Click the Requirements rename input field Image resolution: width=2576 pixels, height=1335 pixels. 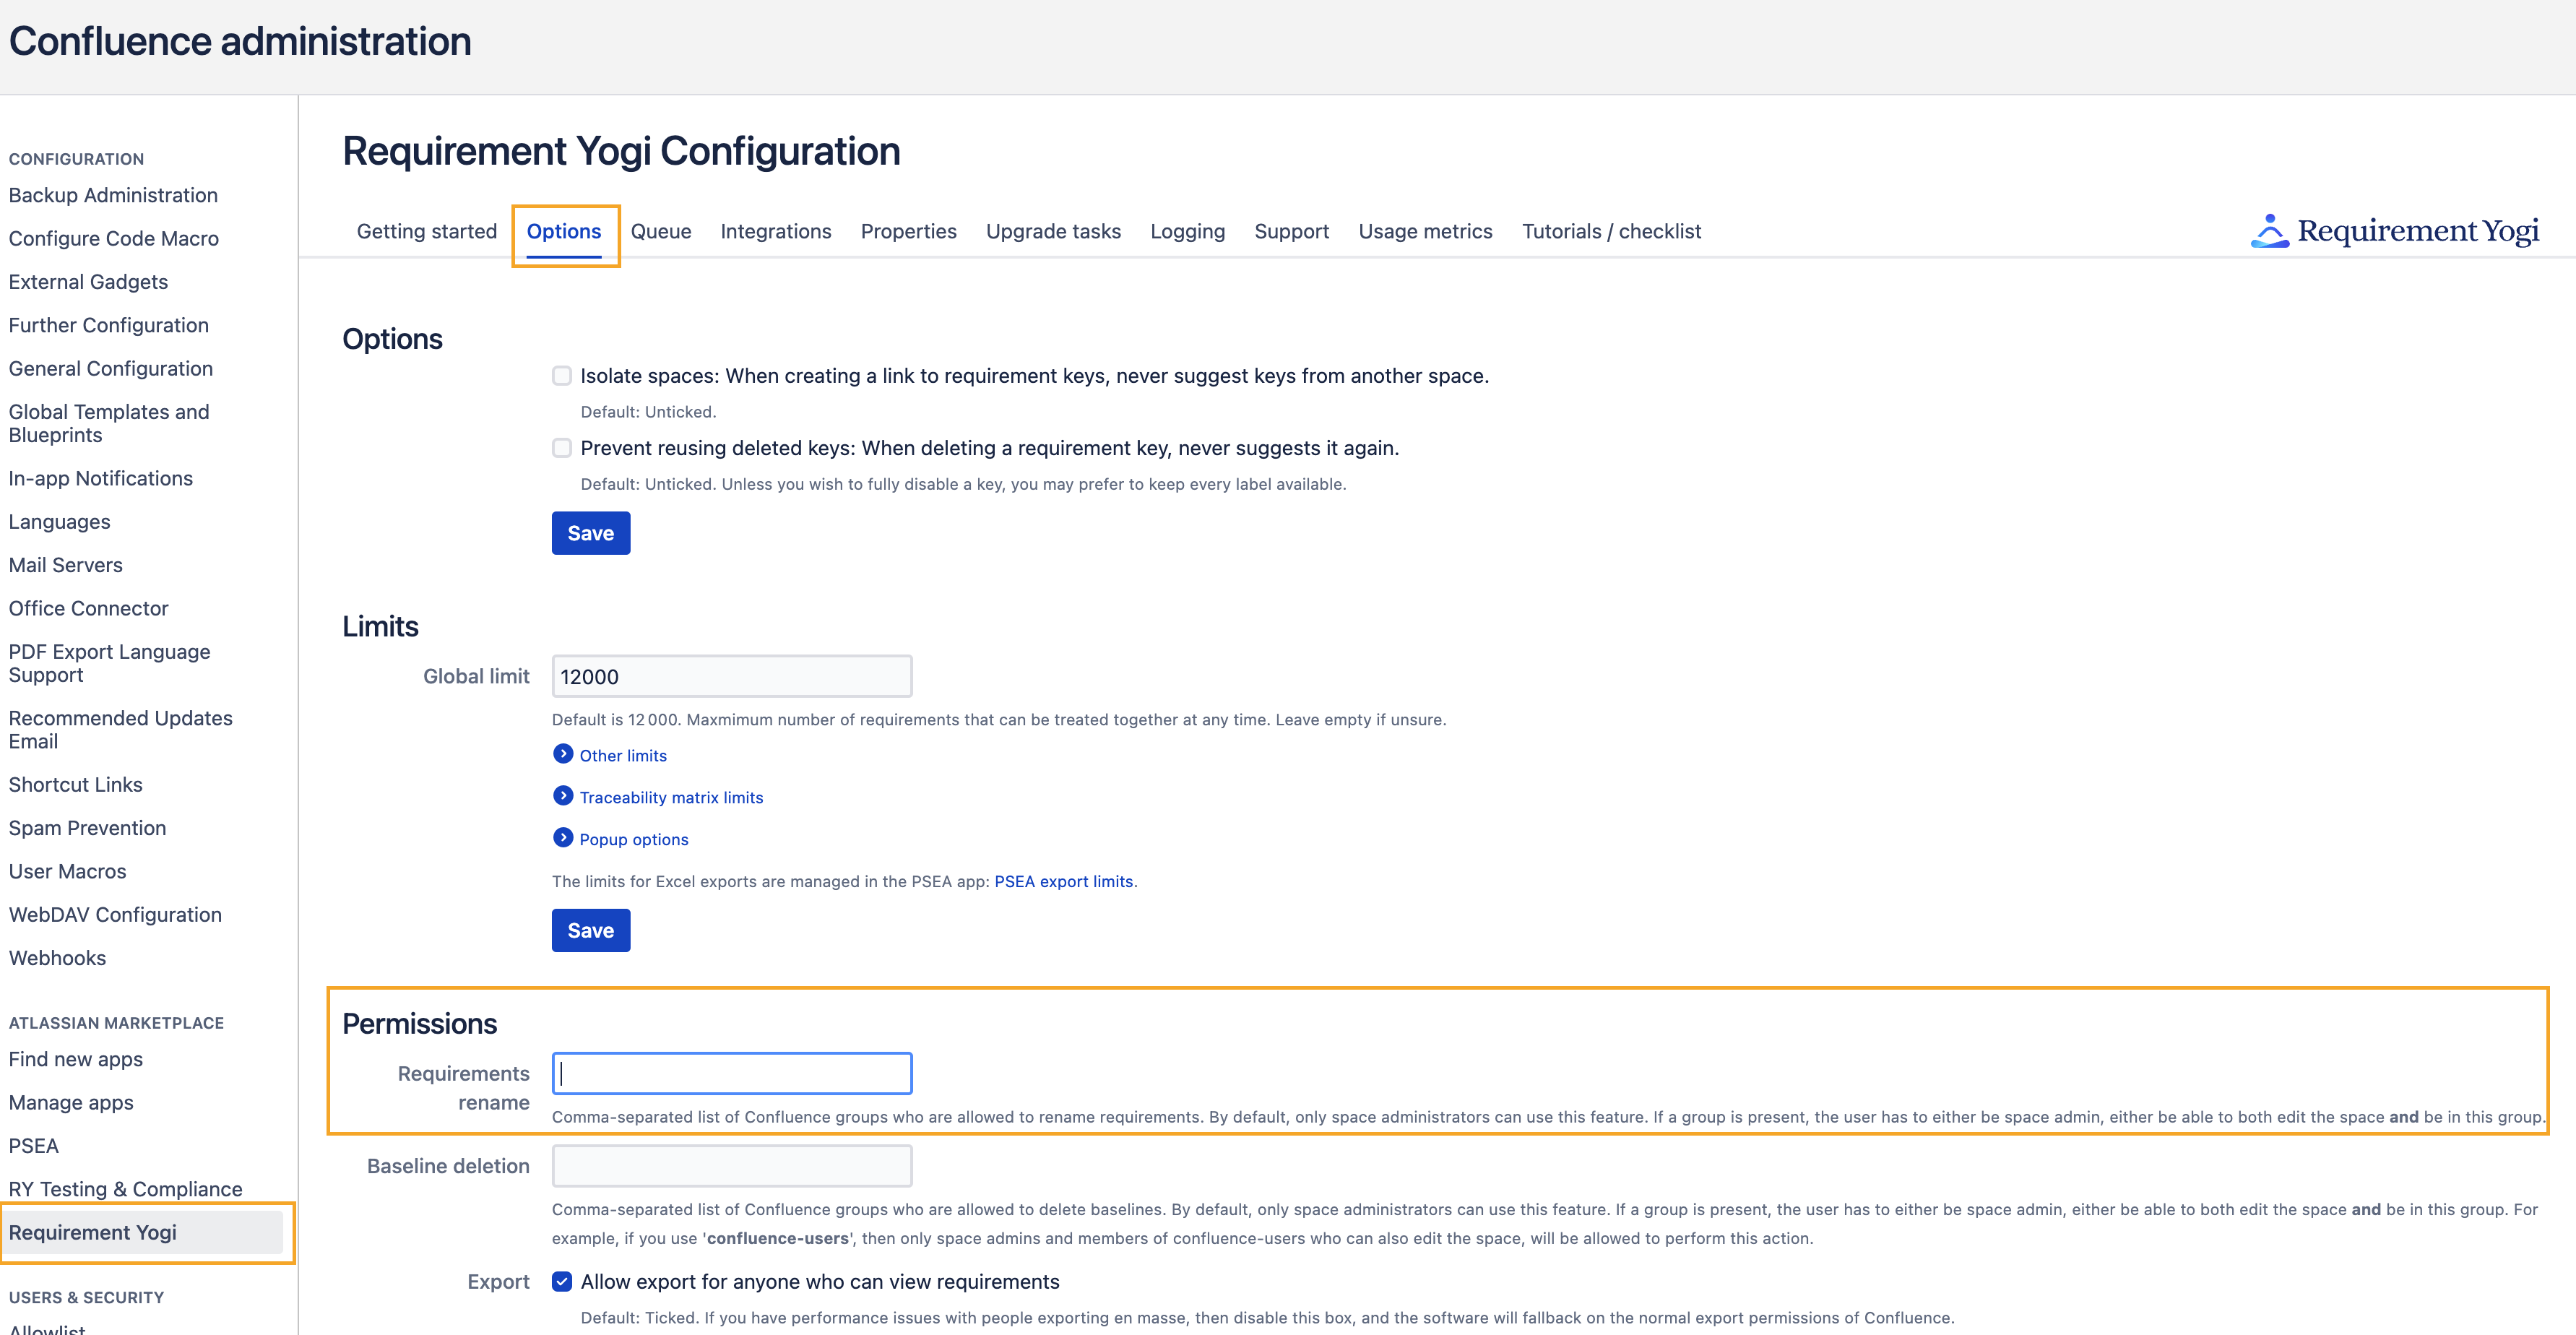tap(731, 1073)
